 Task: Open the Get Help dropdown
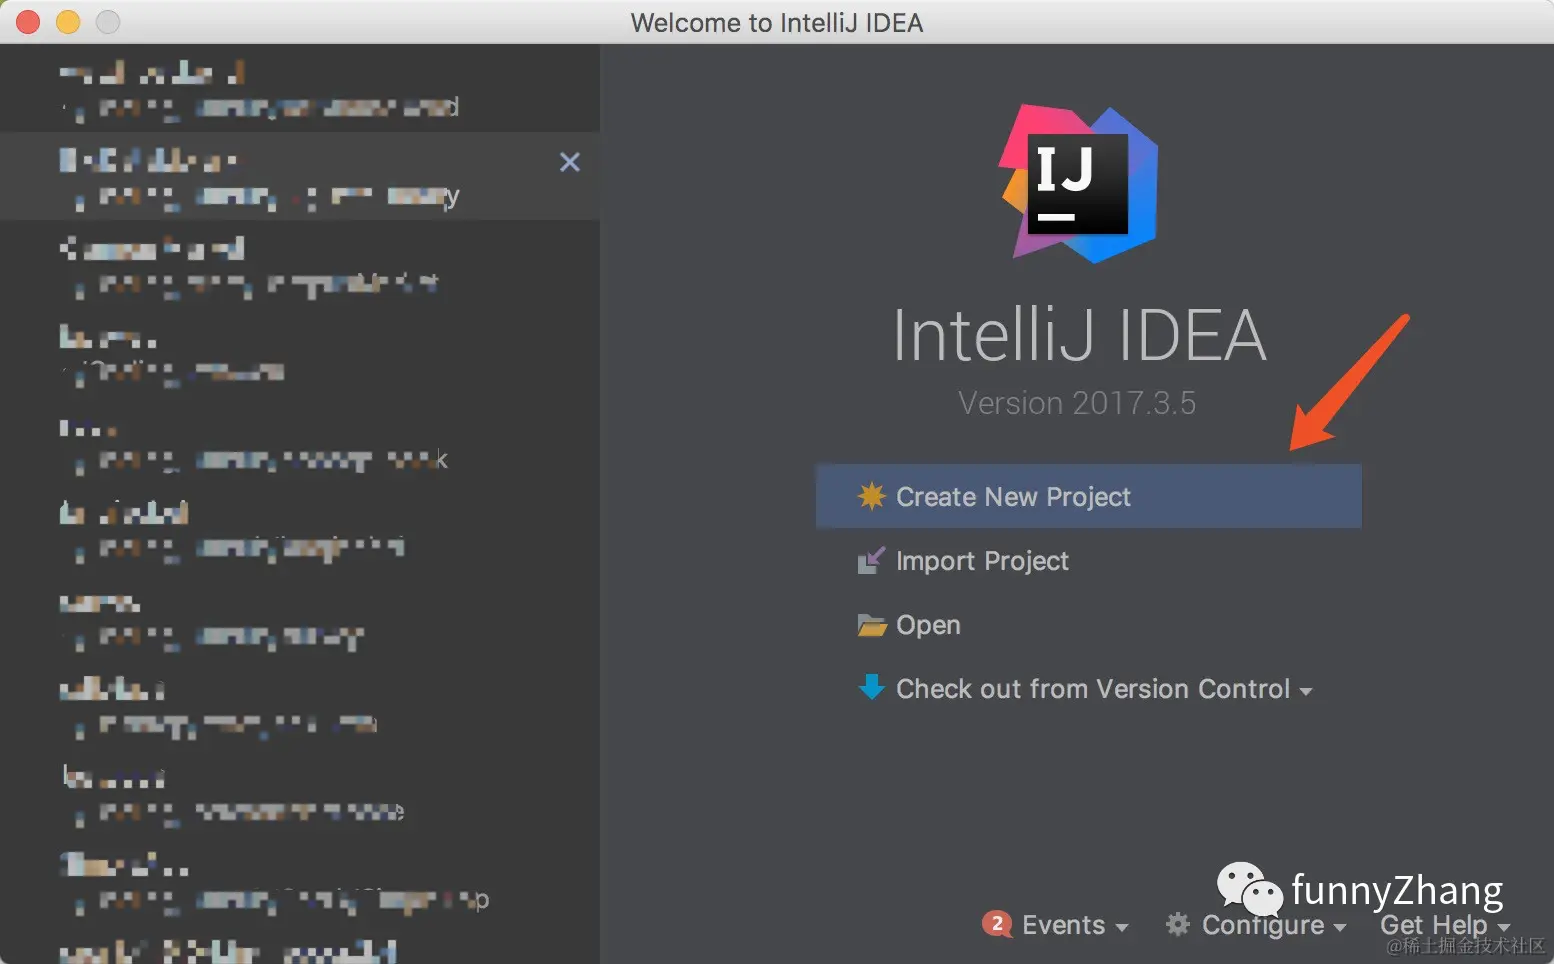[x=1445, y=925]
